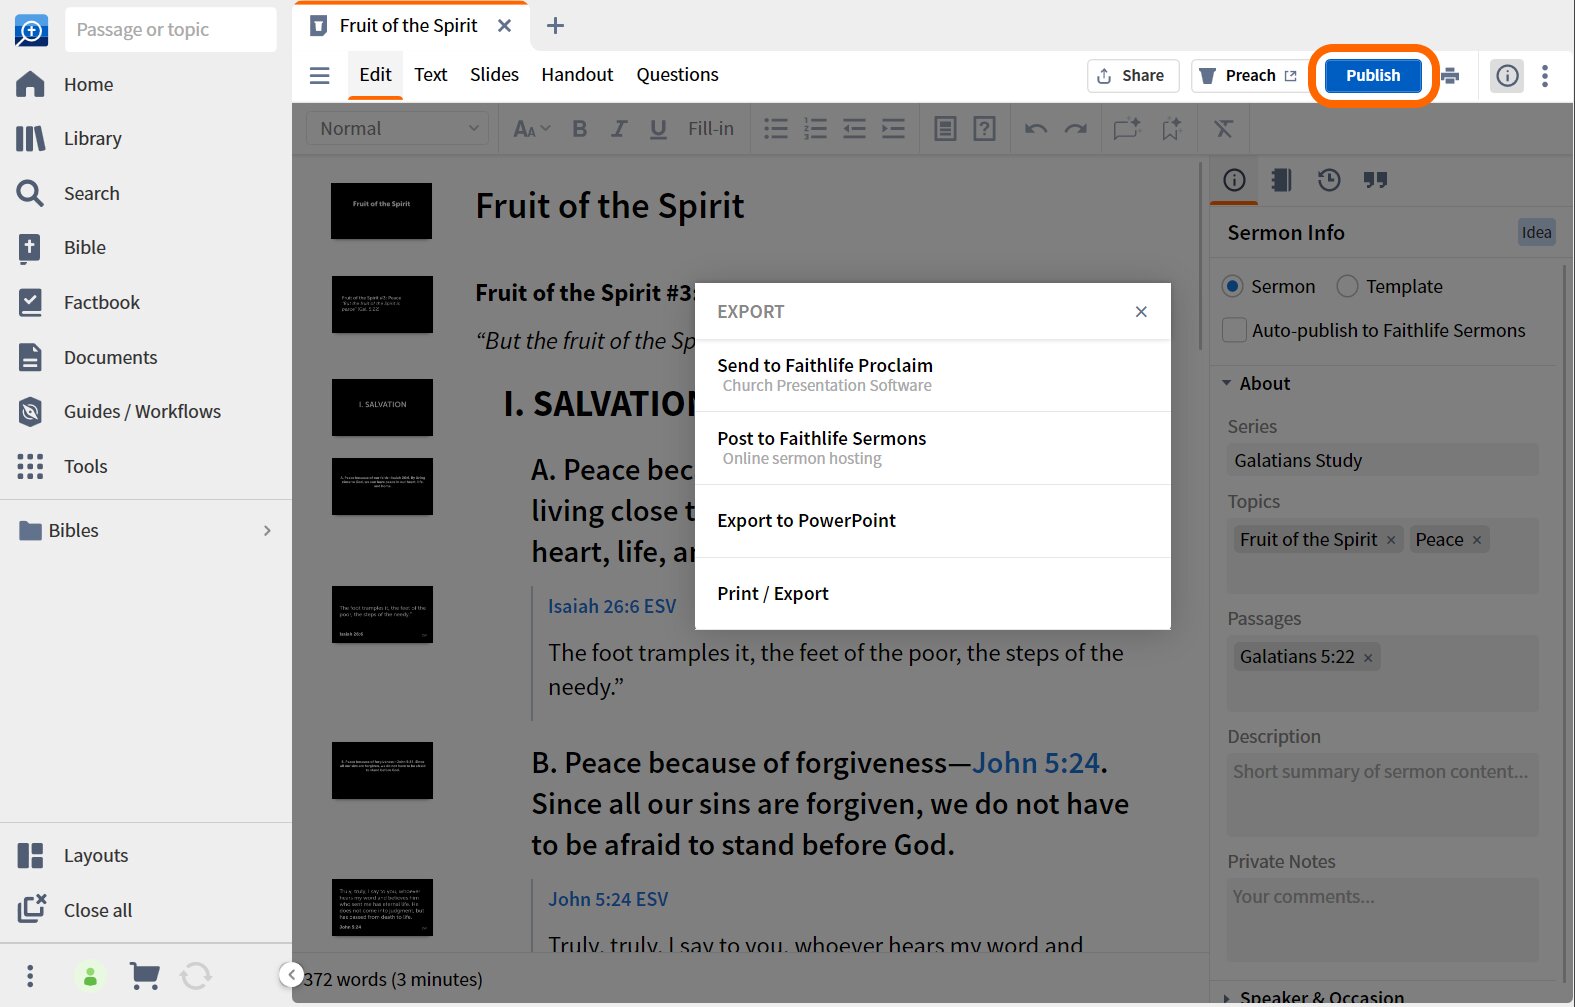Viewport: 1575px width, 1007px height.
Task: Choose Export to PowerPoint
Action: (933, 521)
